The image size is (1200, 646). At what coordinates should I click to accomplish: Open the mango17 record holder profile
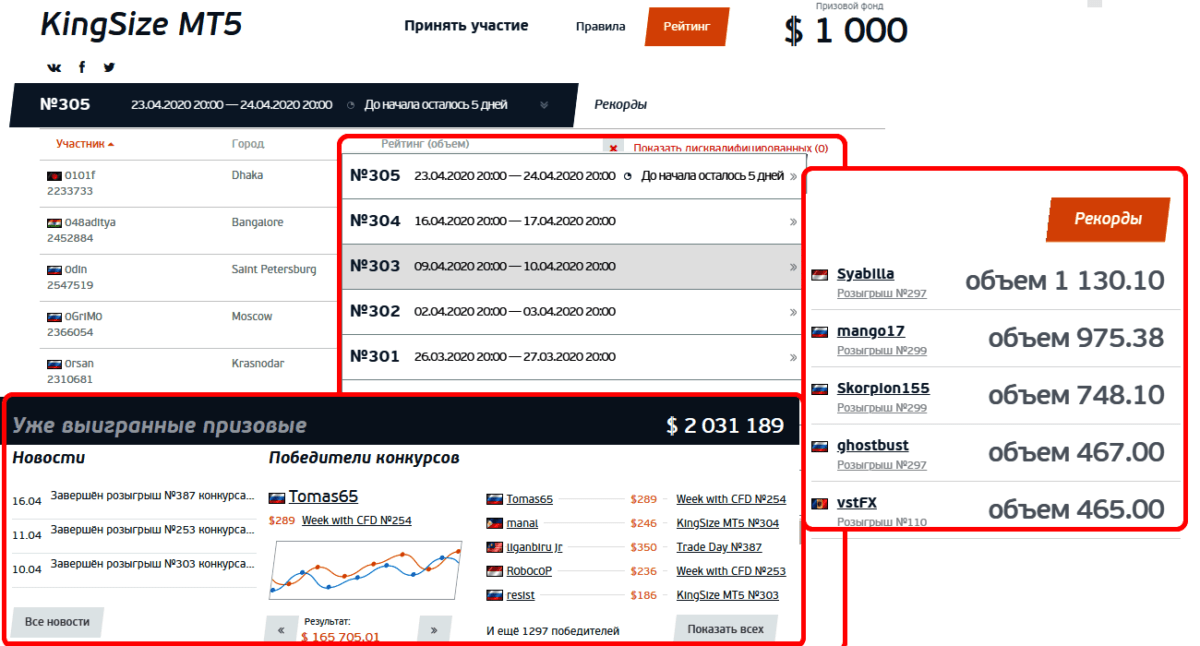pyautogui.click(x=870, y=331)
